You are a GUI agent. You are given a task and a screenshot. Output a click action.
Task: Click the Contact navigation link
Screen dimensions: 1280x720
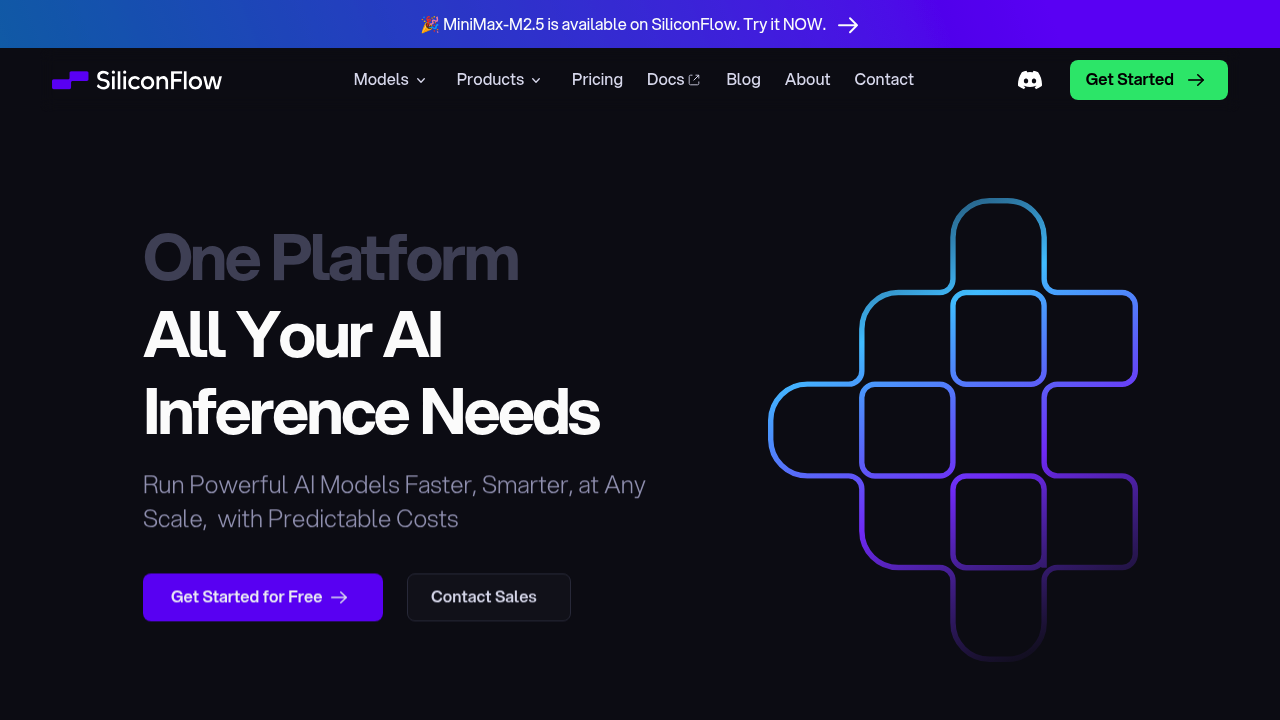[x=884, y=79]
